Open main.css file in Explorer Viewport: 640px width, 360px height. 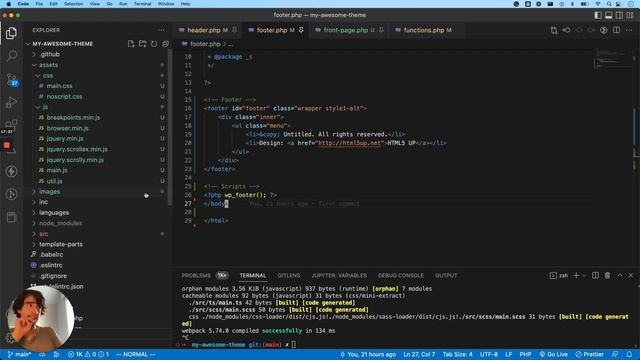pyautogui.click(x=59, y=86)
